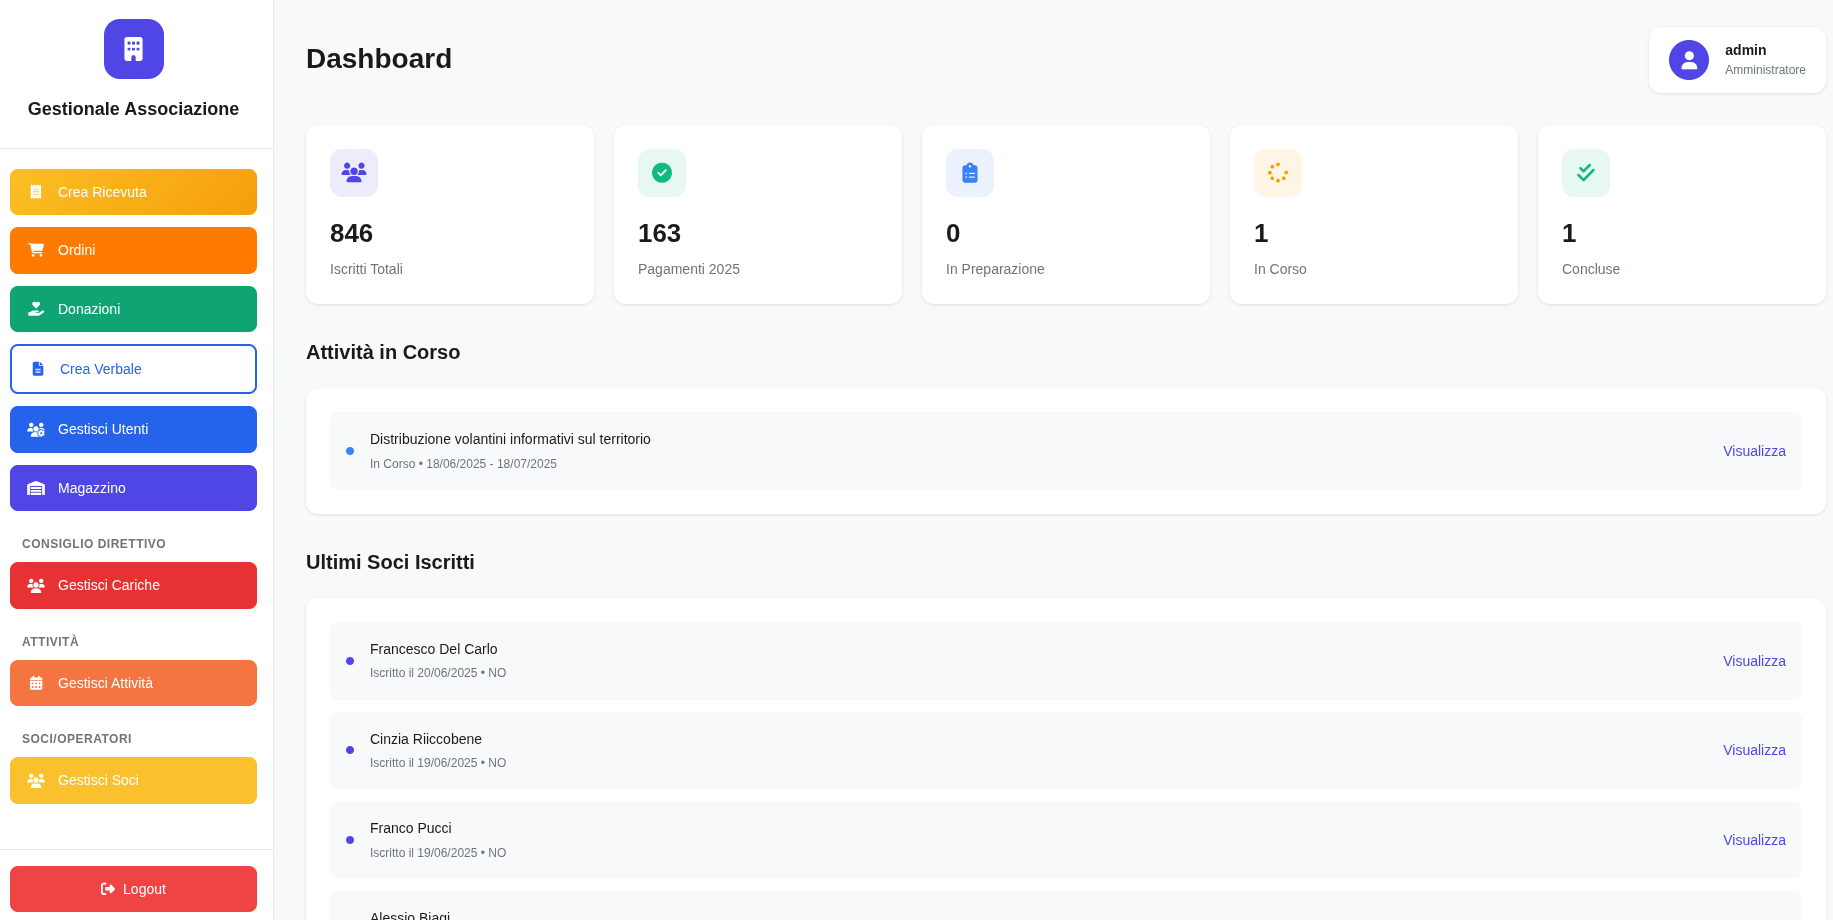This screenshot has width=1833, height=920.
Task: Click the 846 Iscritti Totali count
Action: pyautogui.click(x=351, y=233)
